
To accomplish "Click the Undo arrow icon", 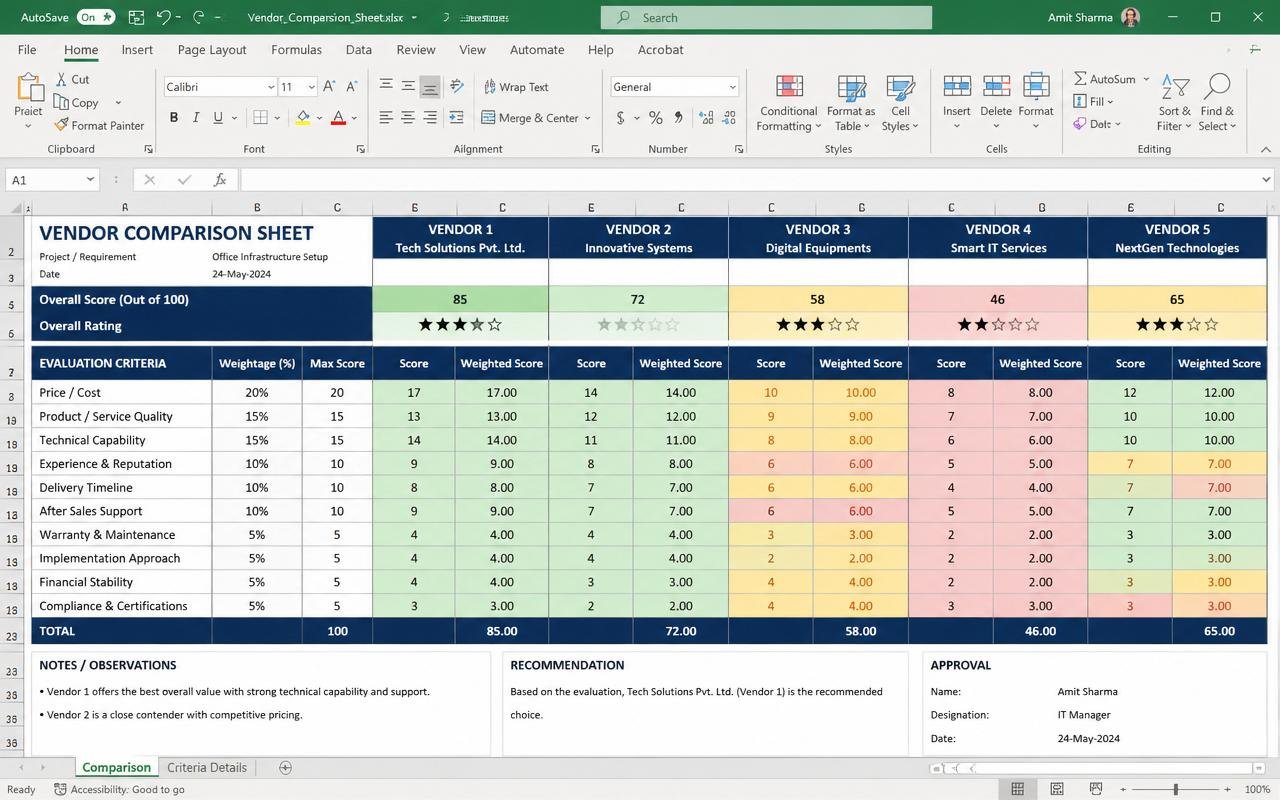I will [x=163, y=17].
